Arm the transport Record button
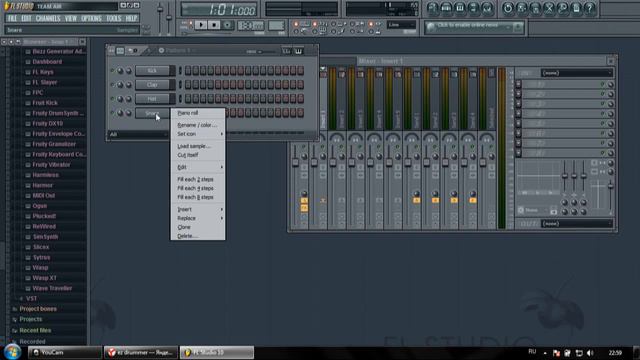 227,25
